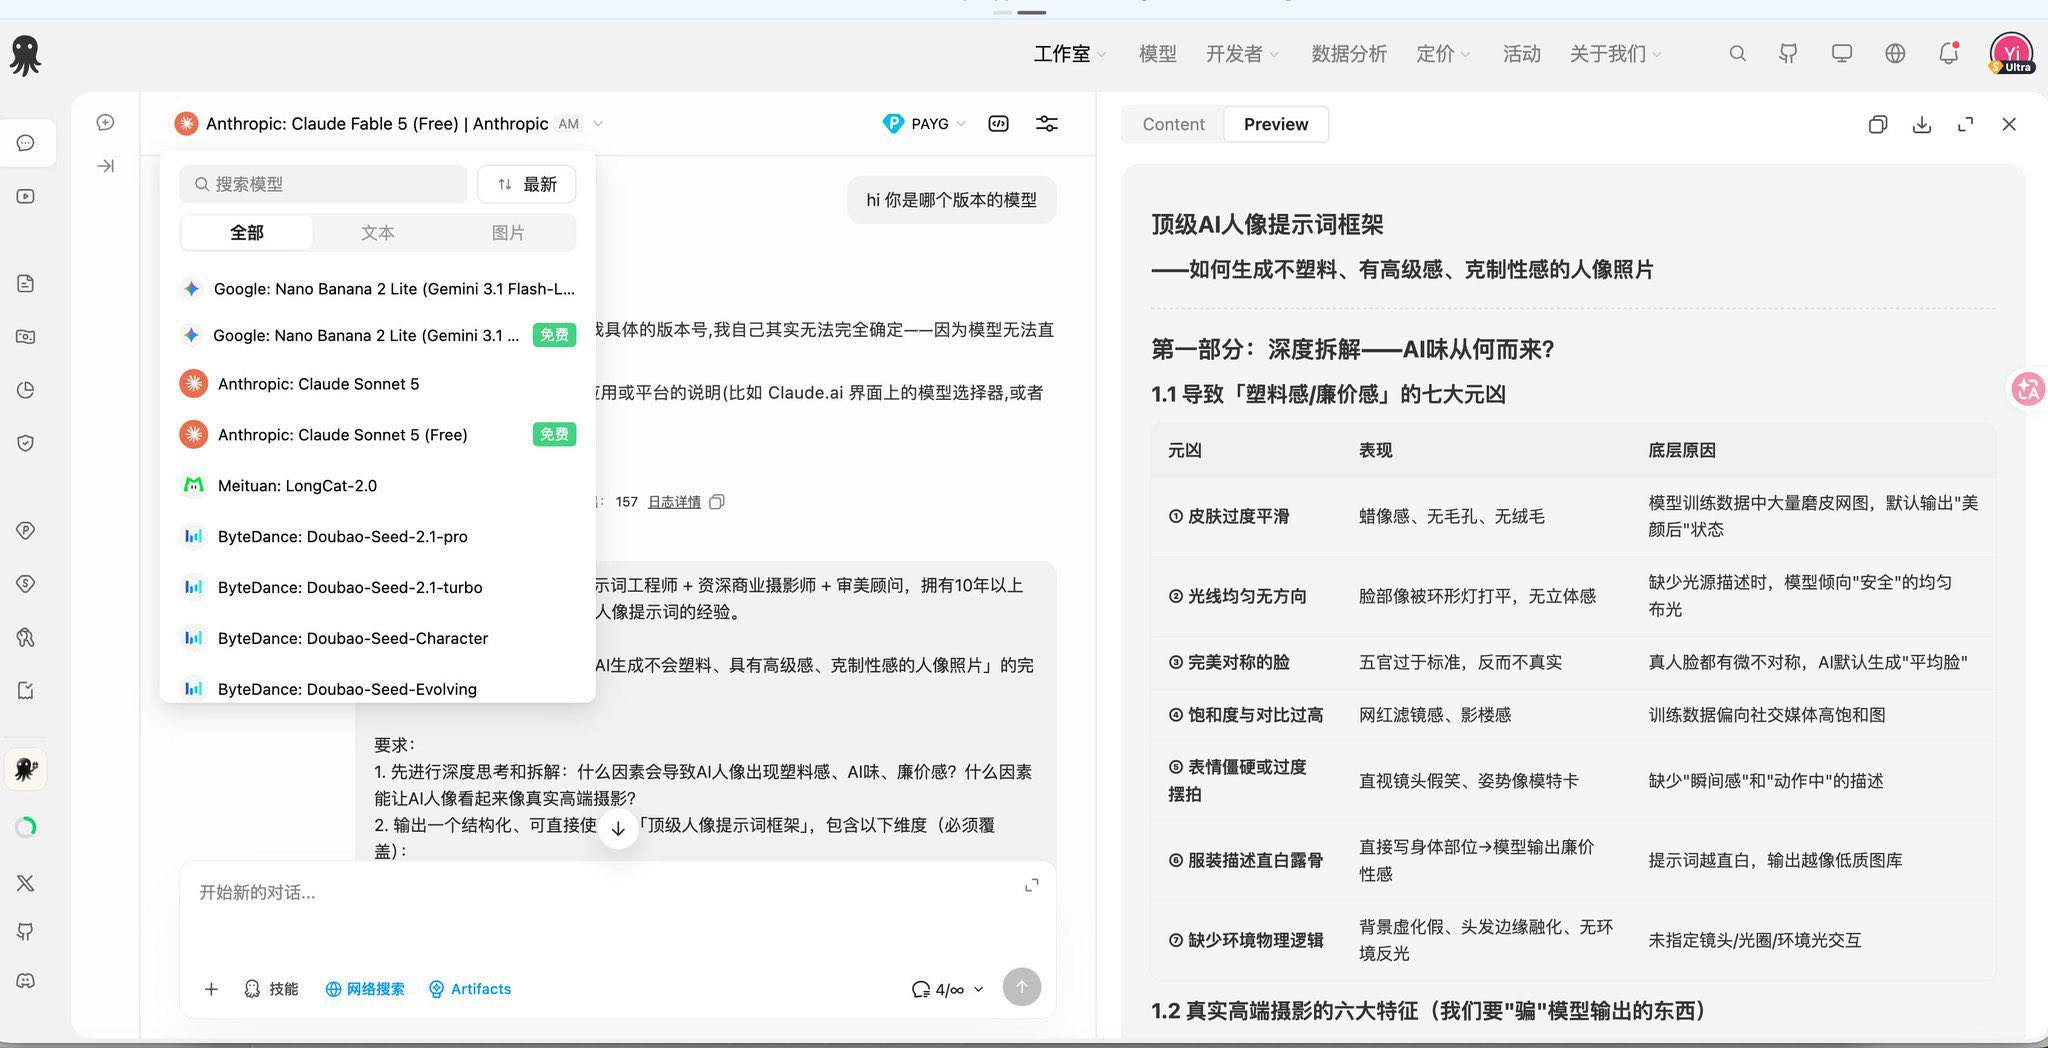Image resolution: width=2048 pixels, height=1048 pixels.
Task: Open the code view icon beside PAYG
Action: click(998, 124)
